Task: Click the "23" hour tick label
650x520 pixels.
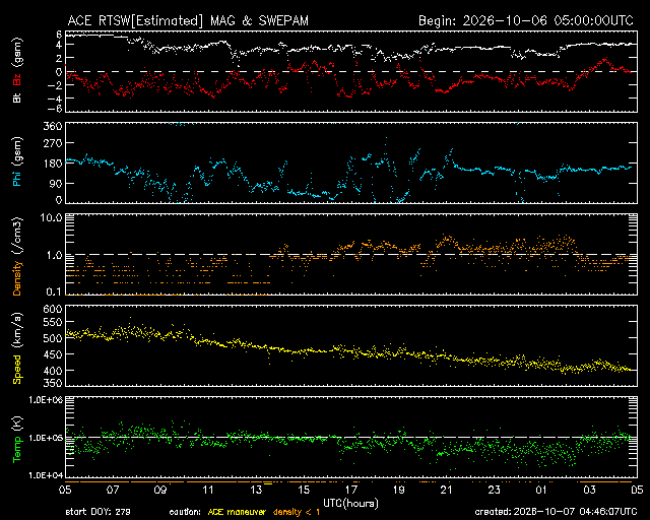Action: [494, 490]
